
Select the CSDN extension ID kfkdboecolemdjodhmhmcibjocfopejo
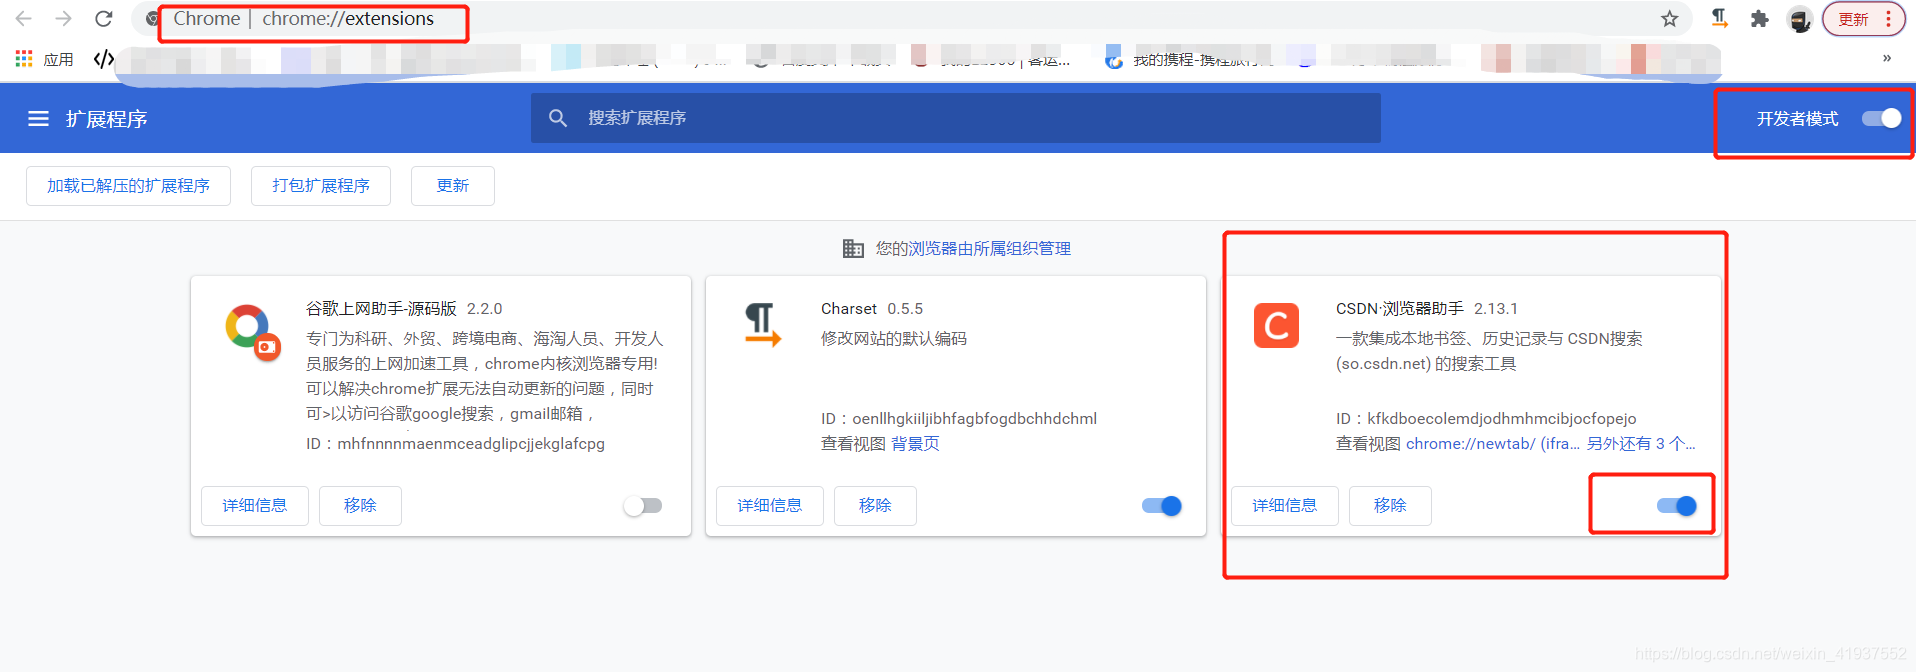(x=1502, y=419)
